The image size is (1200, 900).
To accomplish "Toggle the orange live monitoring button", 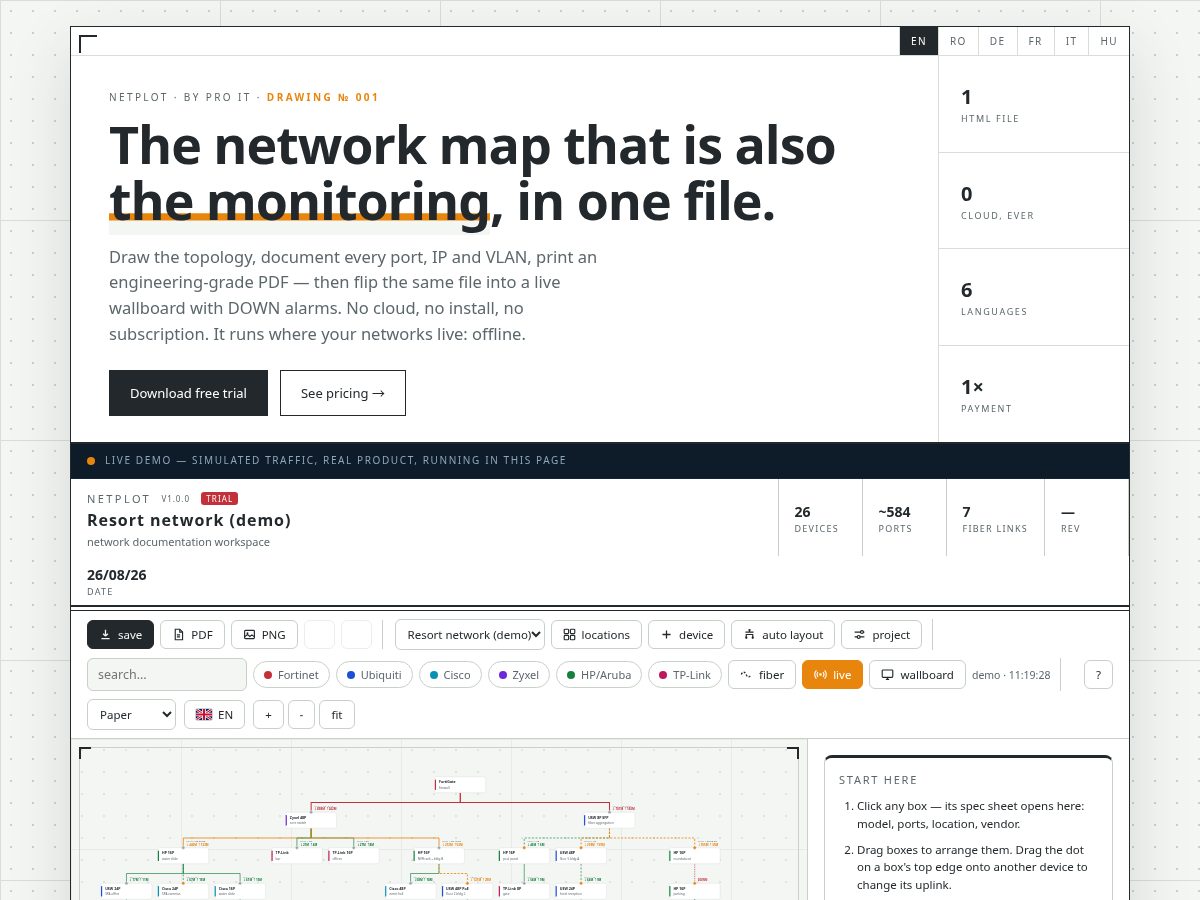I will pyautogui.click(x=832, y=675).
